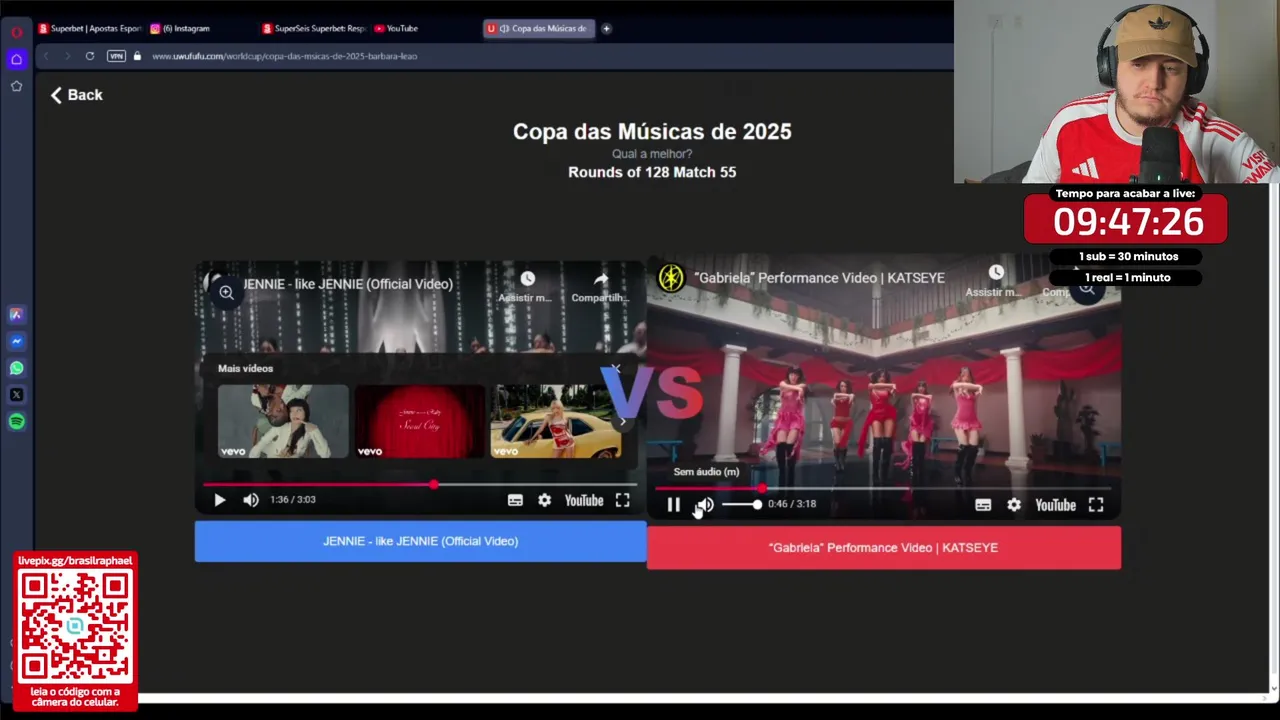The width and height of the screenshot is (1280, 720).
Task: Enter fullscreen on the Gabriela video
Action: pos(1096,505)
